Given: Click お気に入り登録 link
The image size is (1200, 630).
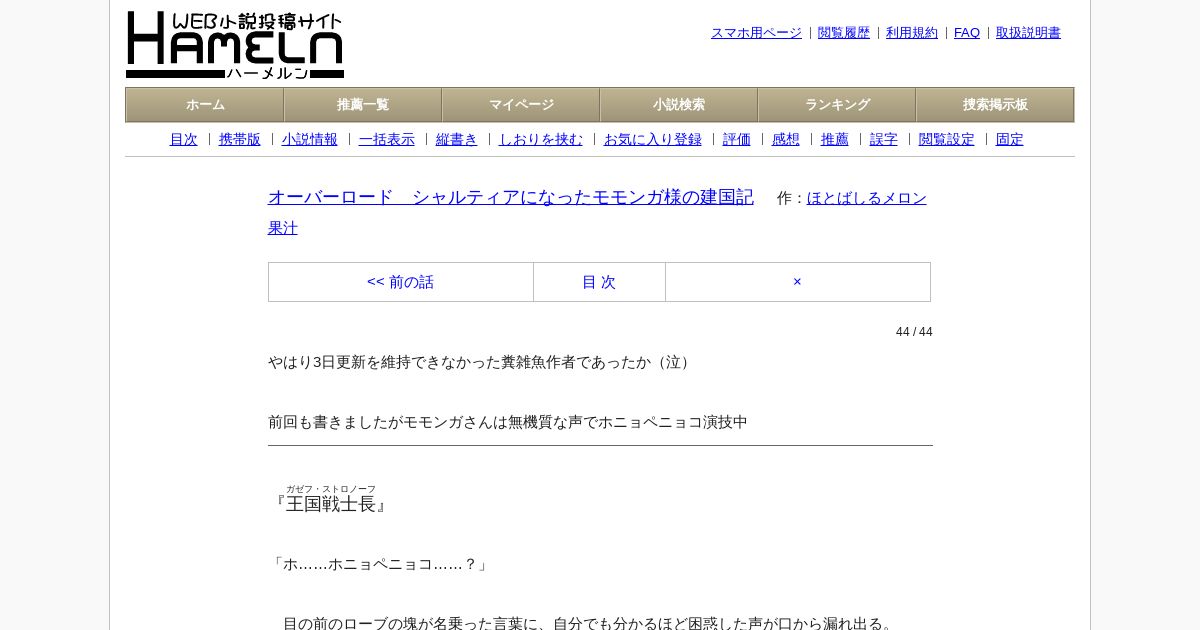Looking at the screenshot, I should 653,139.
